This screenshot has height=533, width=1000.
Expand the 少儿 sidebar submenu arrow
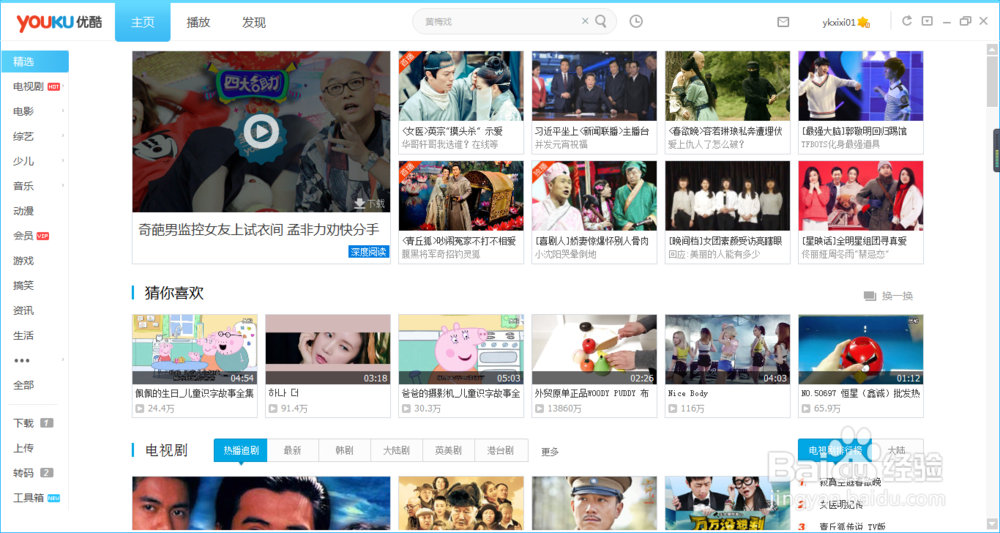point(63,161)
